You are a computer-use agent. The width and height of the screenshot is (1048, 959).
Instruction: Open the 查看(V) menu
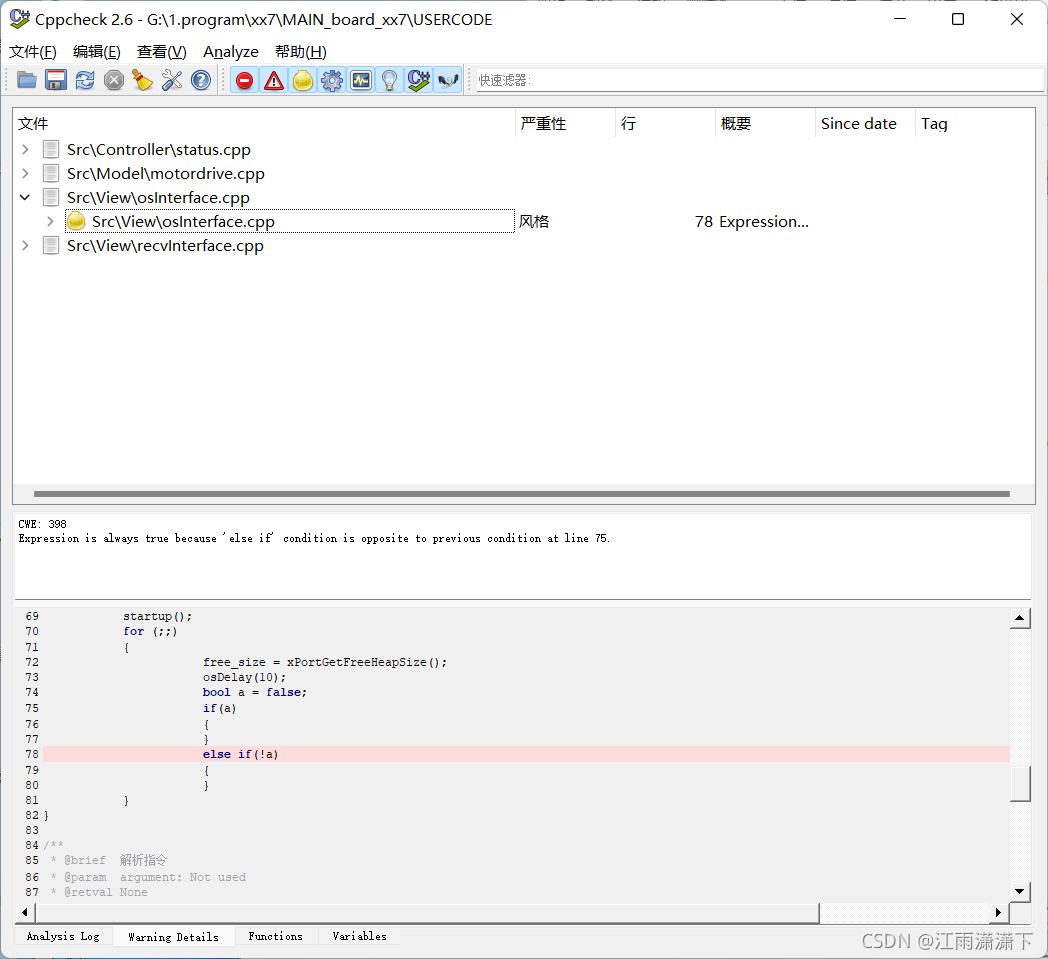coord(162,51)
